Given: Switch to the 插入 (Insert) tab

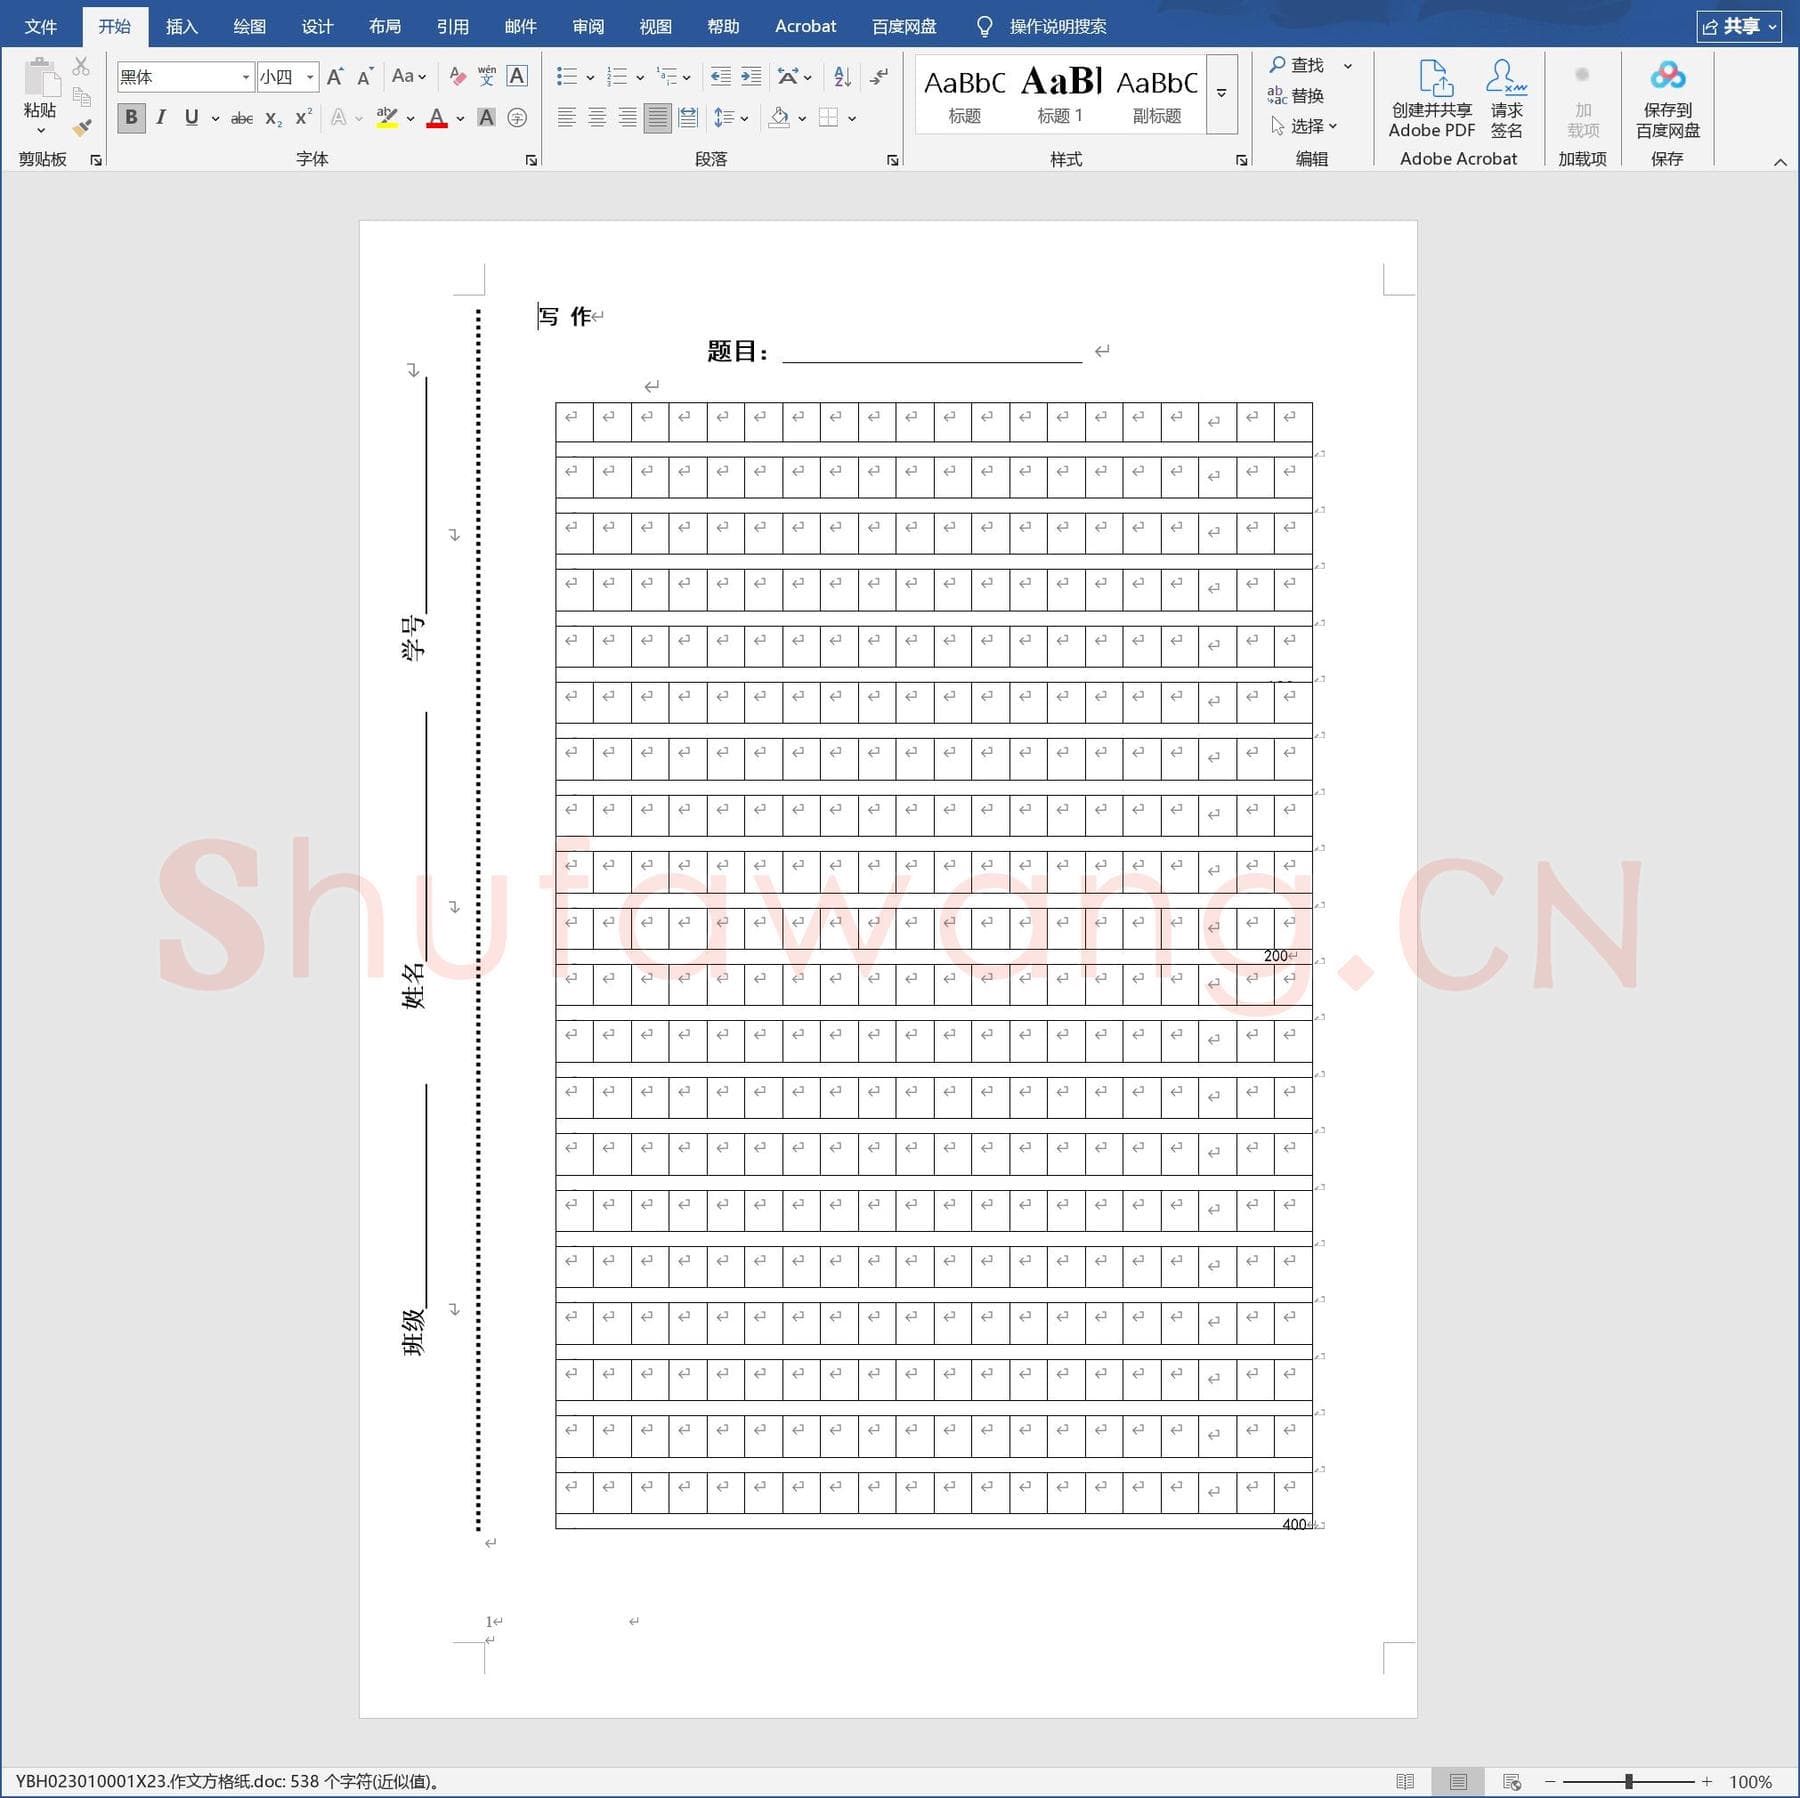Looking at the screenshot, I should coord(182,26).
